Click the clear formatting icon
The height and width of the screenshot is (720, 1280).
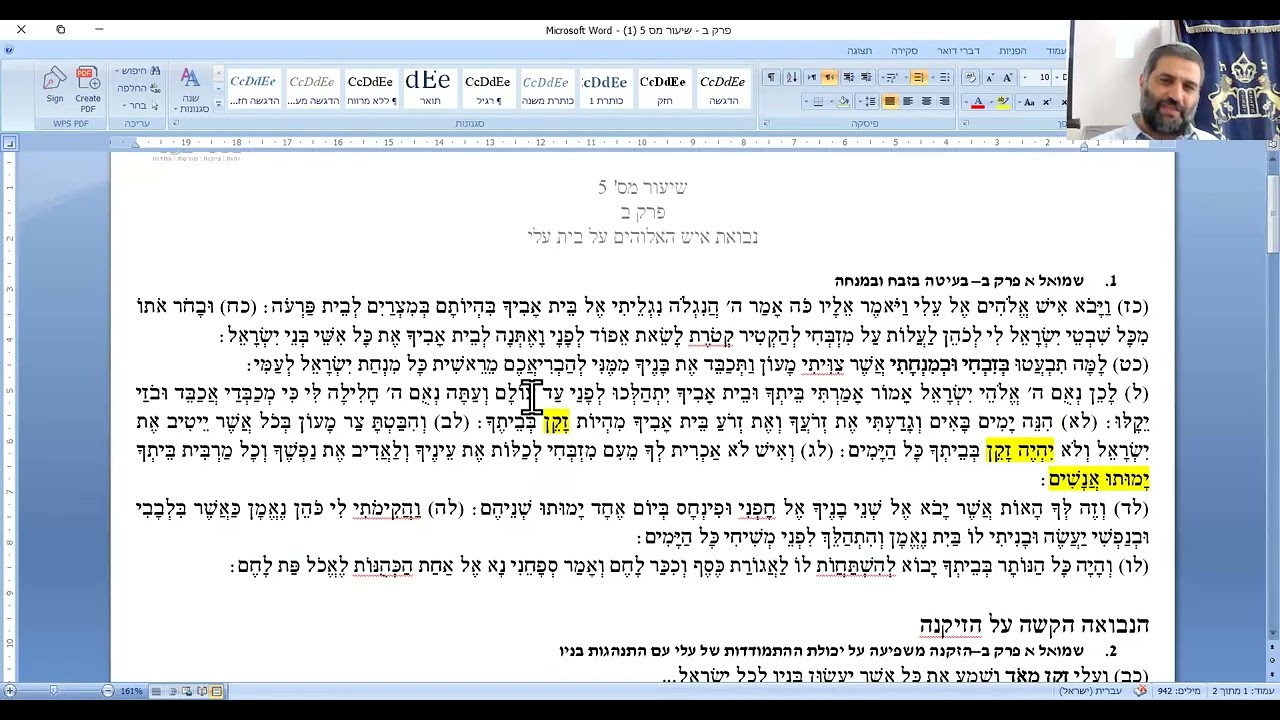pyautogui.click(x=970, y=77)
